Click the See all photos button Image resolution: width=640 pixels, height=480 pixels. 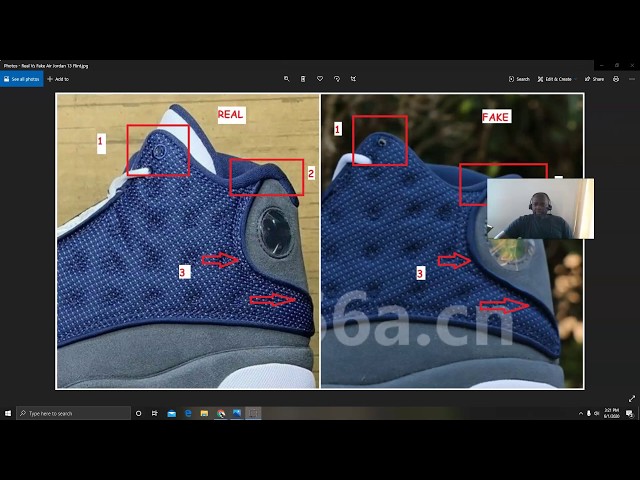22,79
